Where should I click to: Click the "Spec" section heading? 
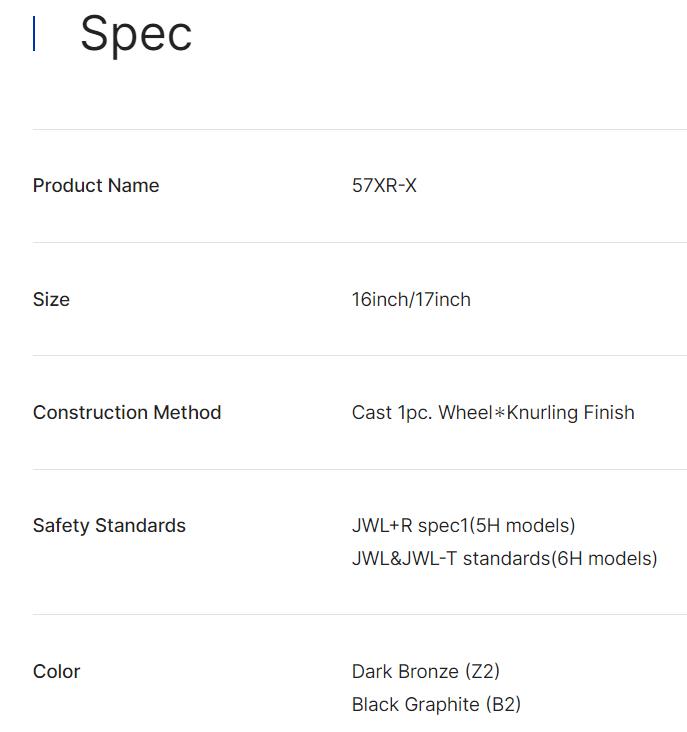[135, 34]
